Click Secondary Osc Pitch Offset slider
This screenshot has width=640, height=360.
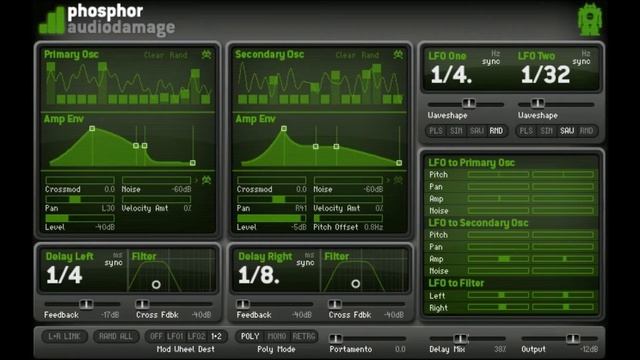348,218
